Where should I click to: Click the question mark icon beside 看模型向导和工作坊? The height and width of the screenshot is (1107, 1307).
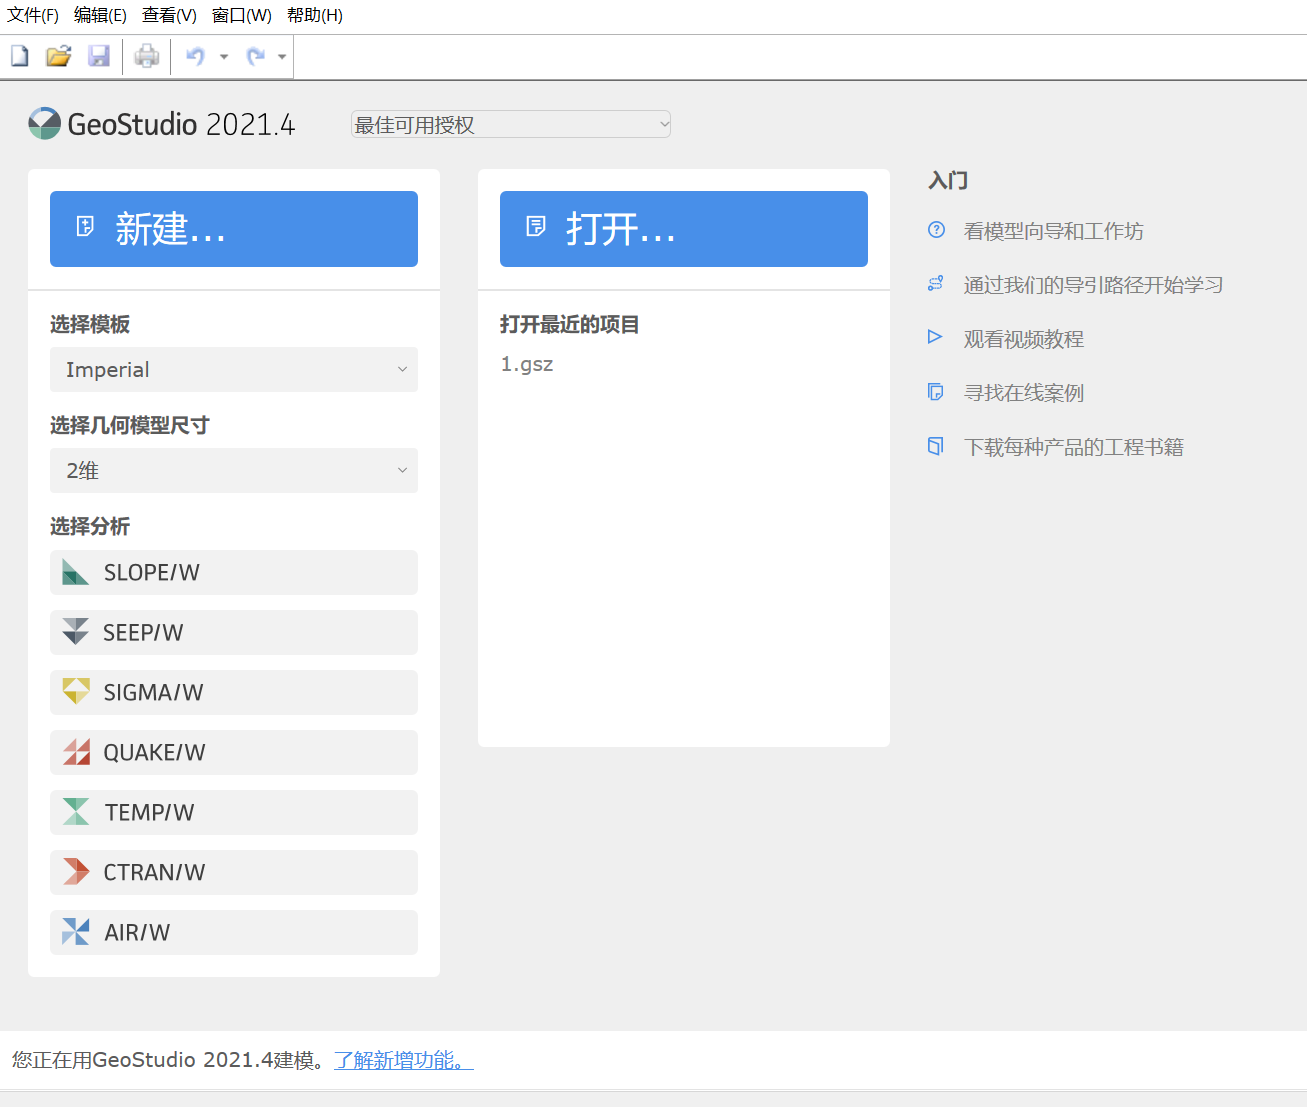tap(936, 230)
